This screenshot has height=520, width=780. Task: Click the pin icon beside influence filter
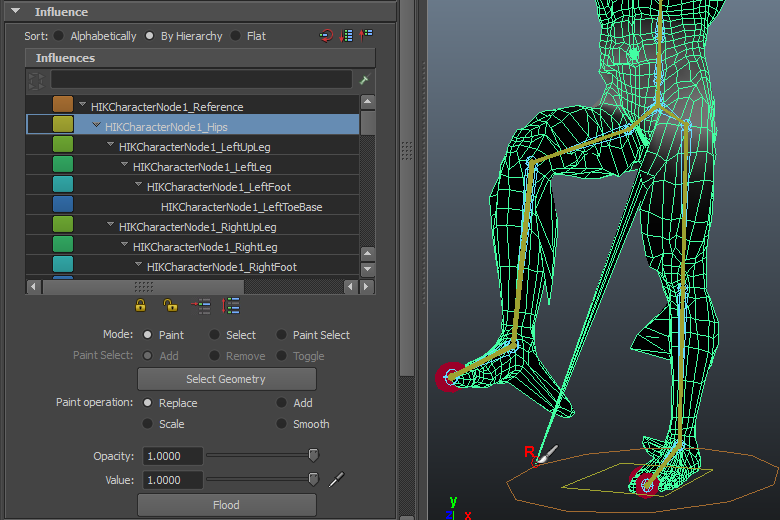point(364,79)
